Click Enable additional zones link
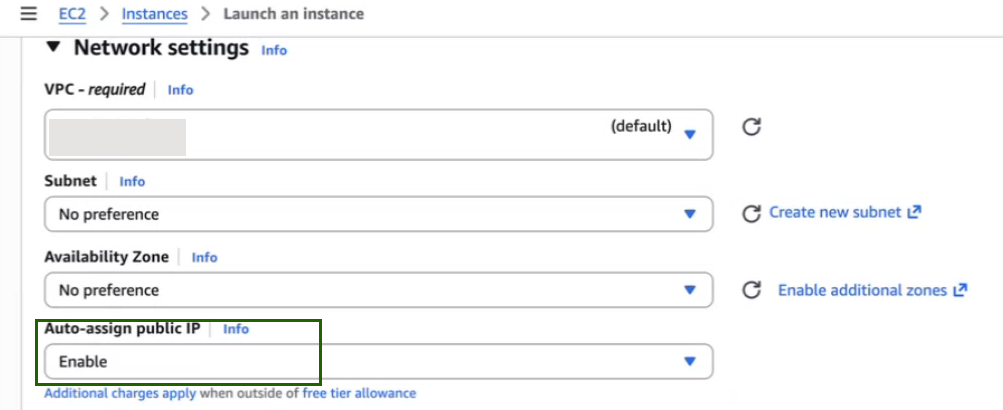 coord(862,290)
